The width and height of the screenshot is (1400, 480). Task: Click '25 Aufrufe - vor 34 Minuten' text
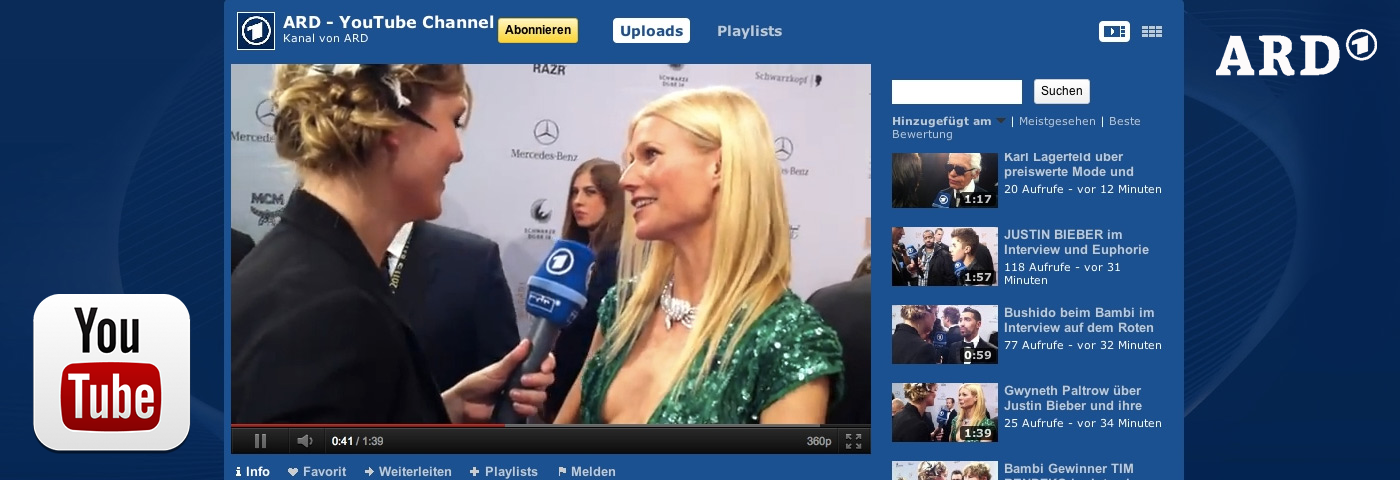click(x=1083, y=423)
